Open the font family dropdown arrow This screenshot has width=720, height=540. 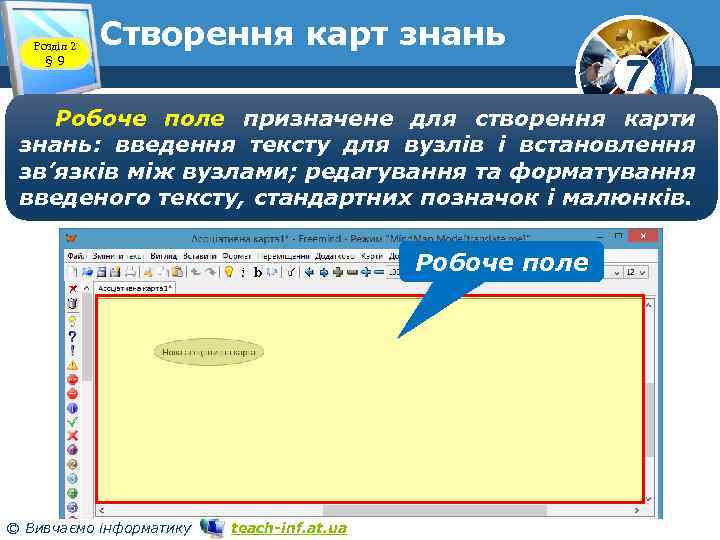[x=617, y=273]
